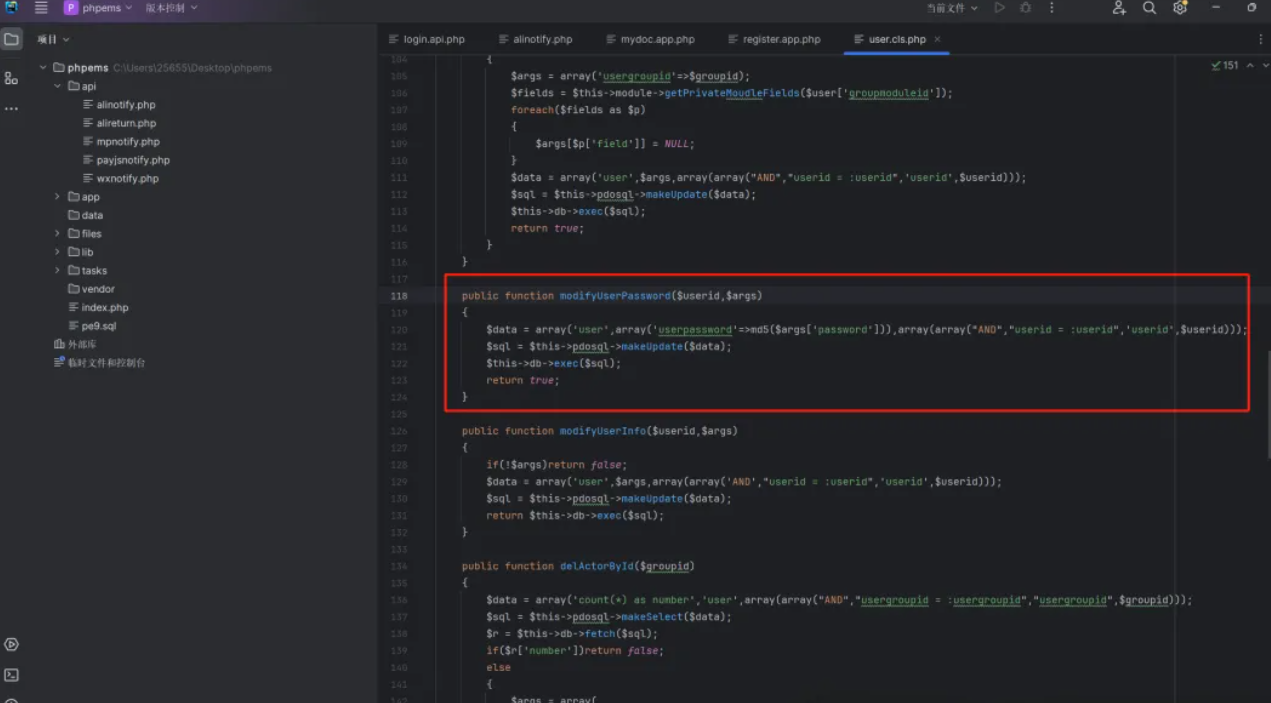
Task: Close the user.cls.php tab
Action: coord(937,40)
